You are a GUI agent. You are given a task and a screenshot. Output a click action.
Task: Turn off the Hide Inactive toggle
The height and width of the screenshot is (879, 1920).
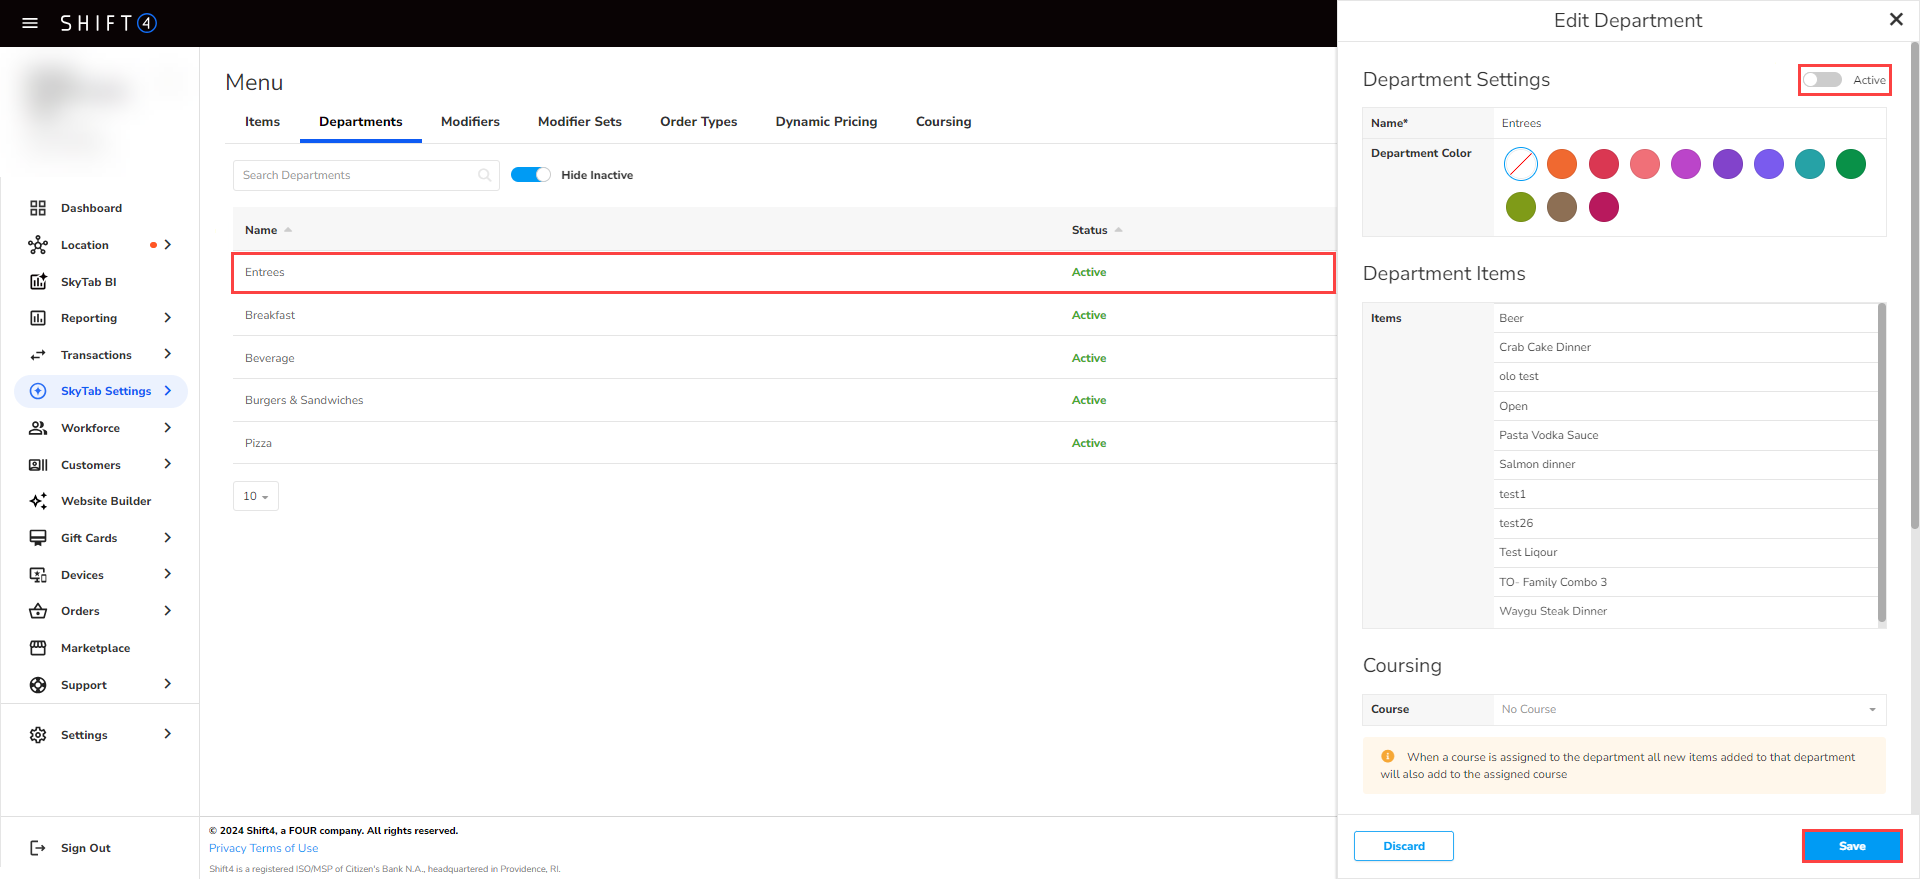[x=531, y=175]
